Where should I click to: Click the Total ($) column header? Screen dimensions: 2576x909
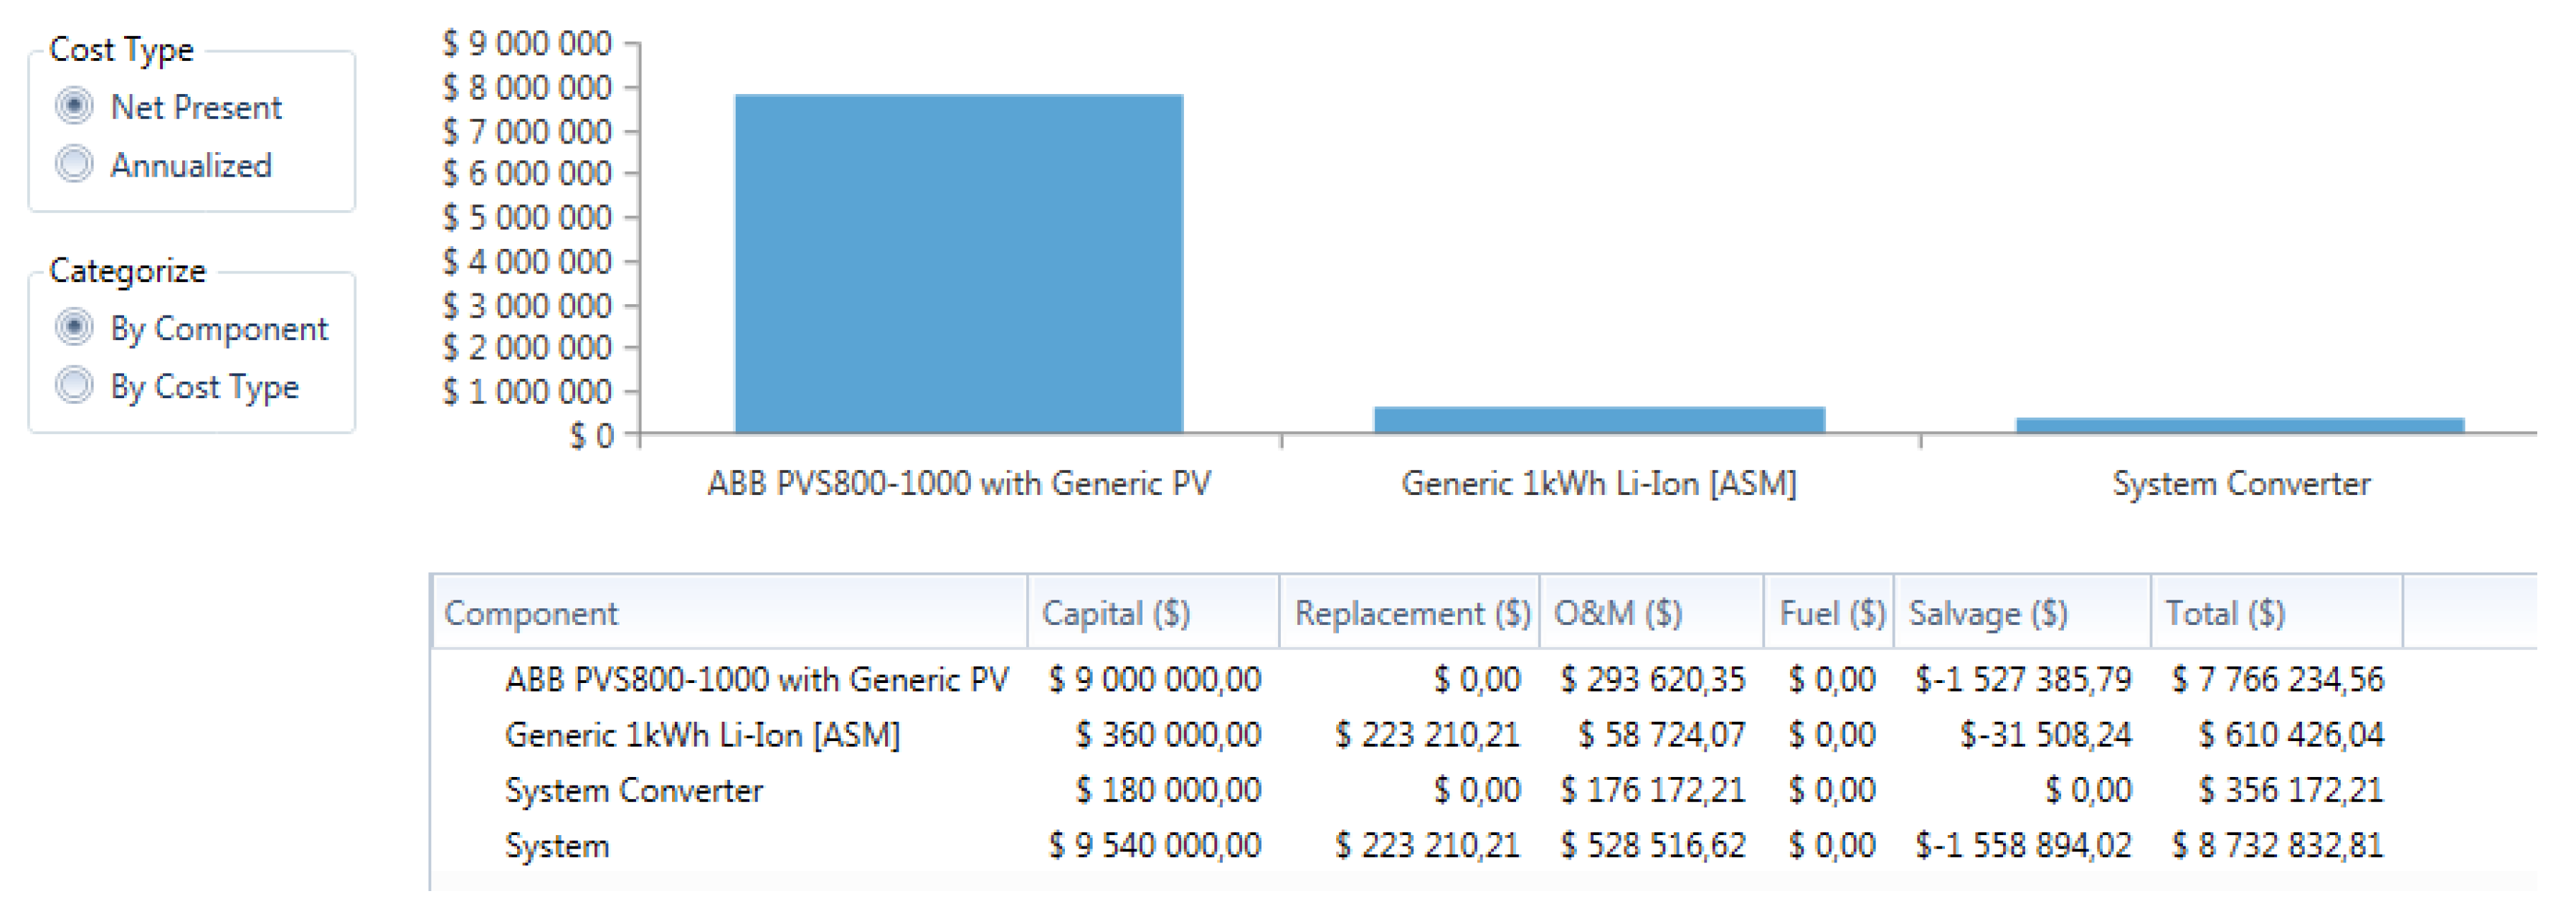pyautogui.click(x=2224, y=613)
